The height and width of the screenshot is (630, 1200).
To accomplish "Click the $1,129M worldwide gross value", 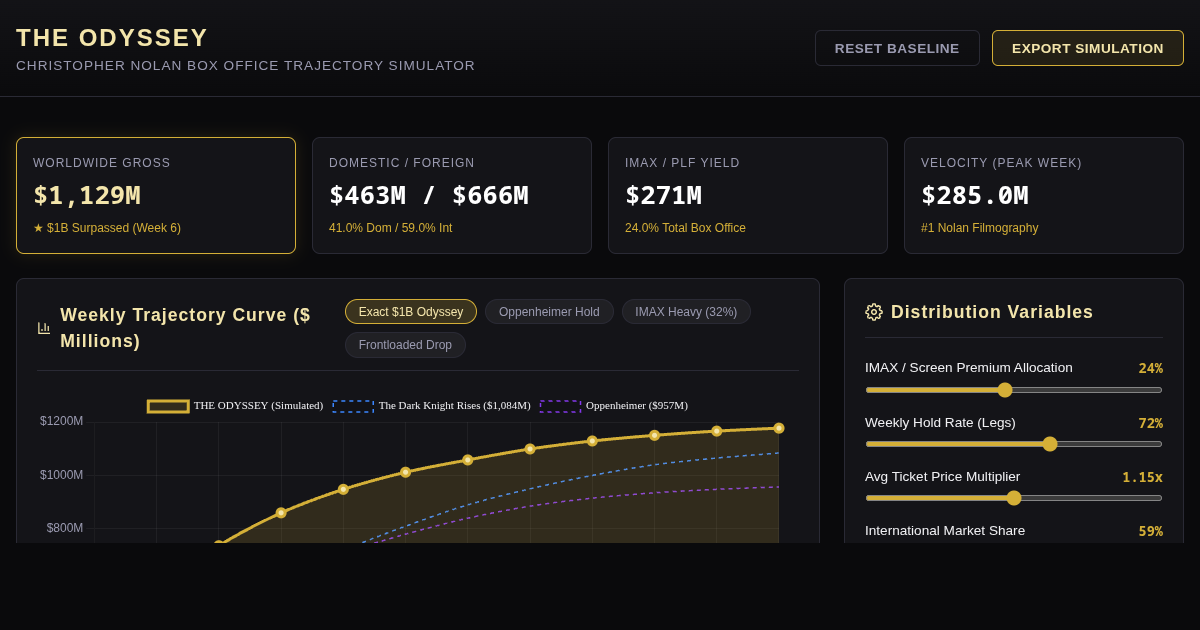I will coord(87,195).
